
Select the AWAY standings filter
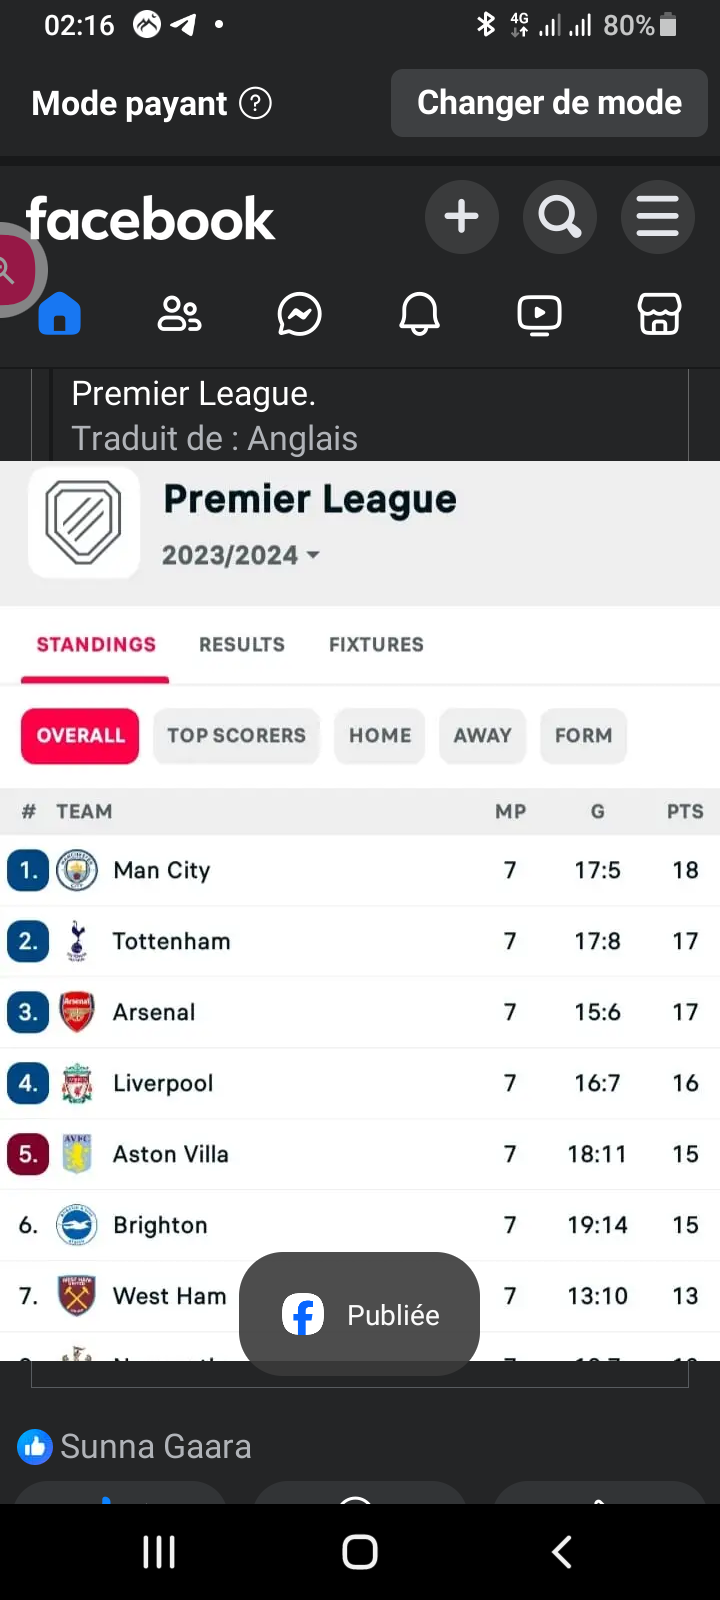[x=482, y=736]
